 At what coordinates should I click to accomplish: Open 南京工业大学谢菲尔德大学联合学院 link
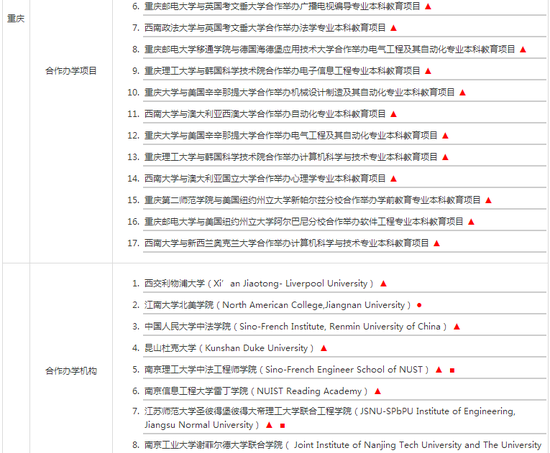343,445
